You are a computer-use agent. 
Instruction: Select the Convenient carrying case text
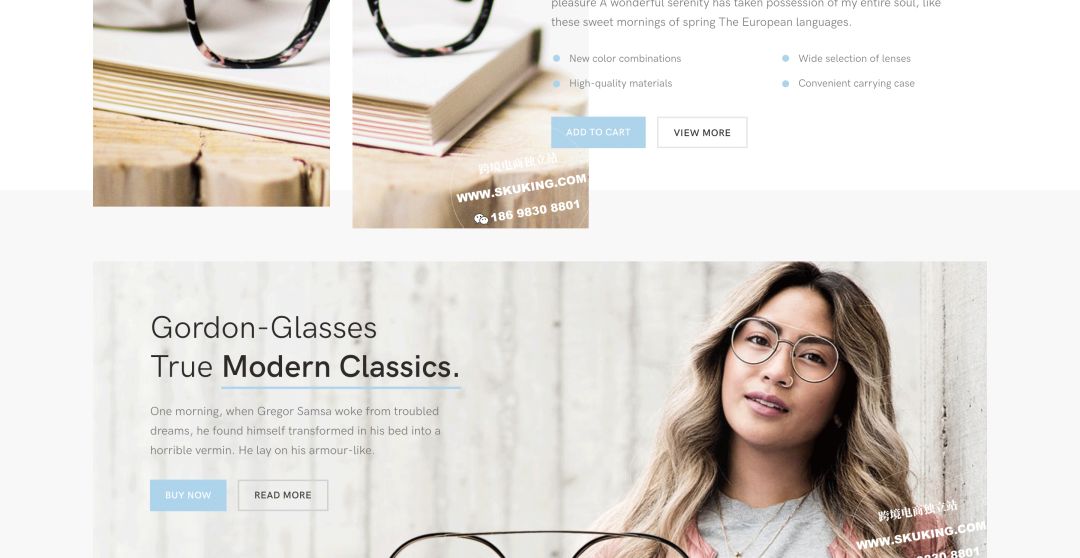856,83
